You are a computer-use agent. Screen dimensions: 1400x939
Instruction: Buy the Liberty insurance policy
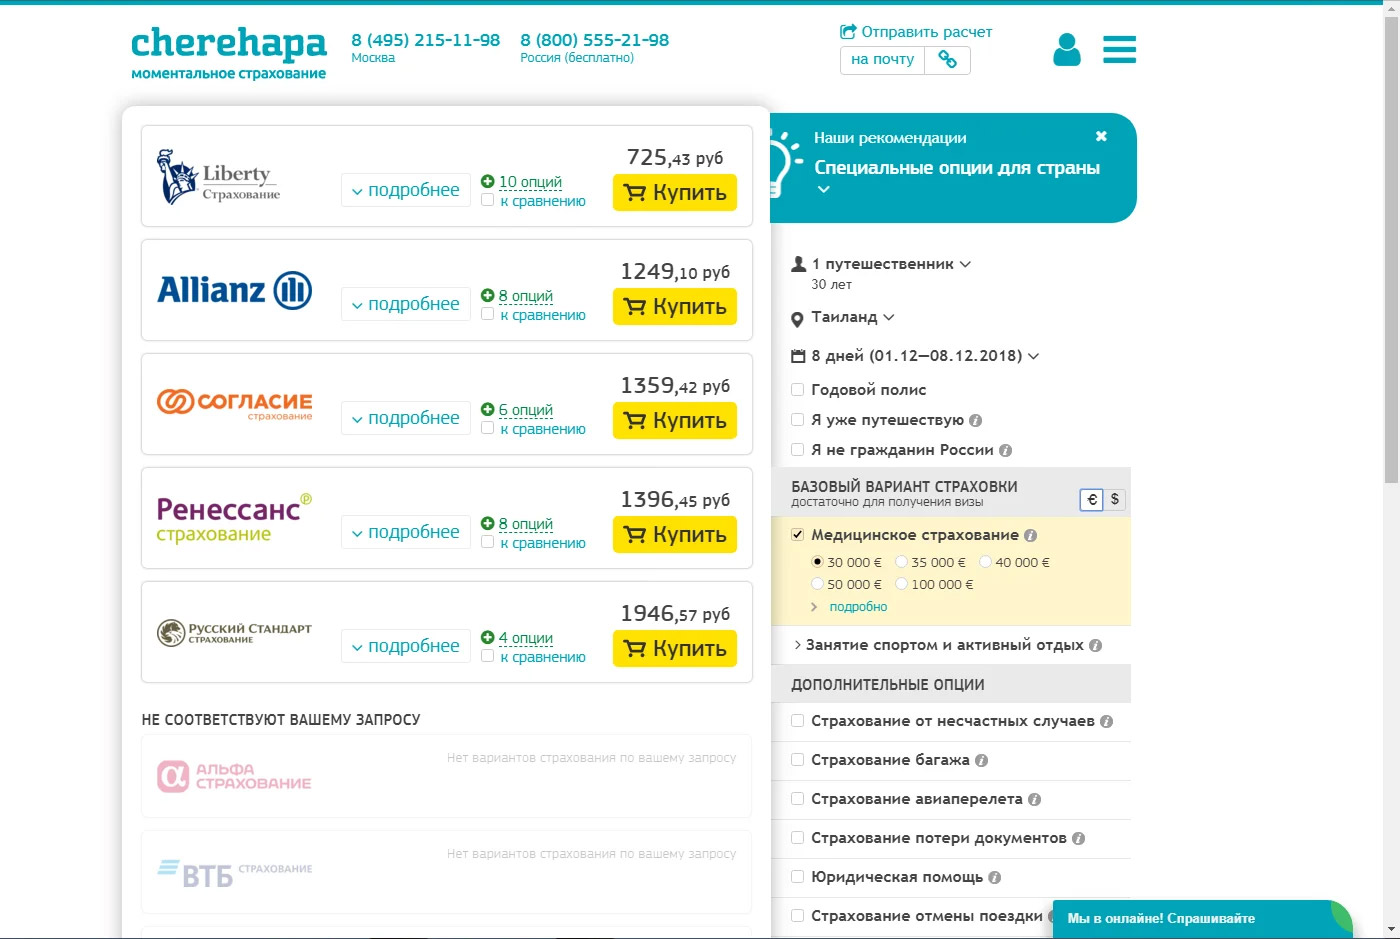[674, 193]
